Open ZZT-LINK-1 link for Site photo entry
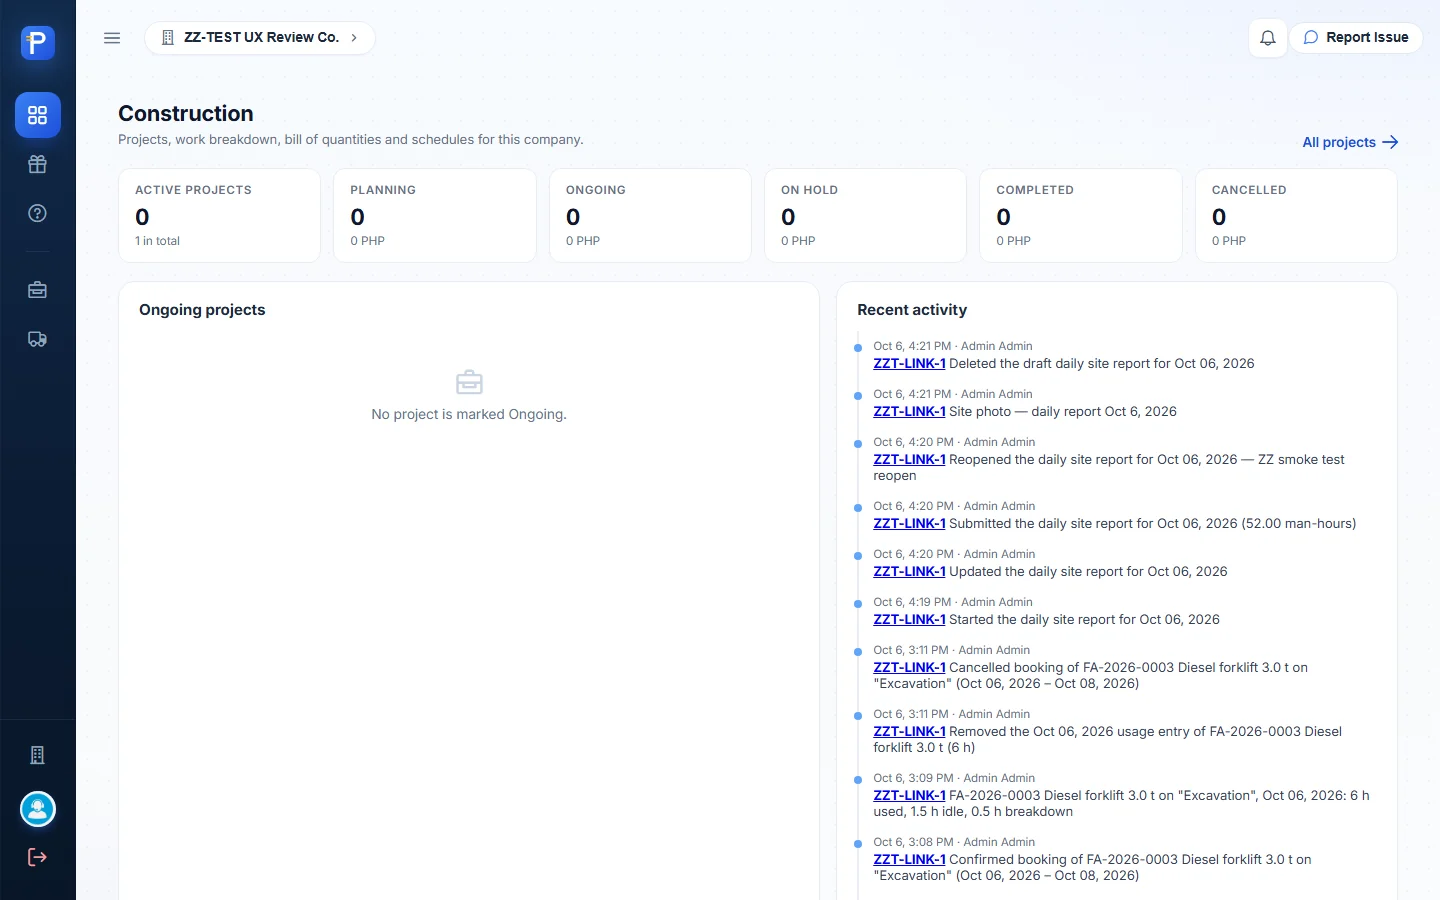This screenshot has width=1440, height=900. (x=909, y=412)
